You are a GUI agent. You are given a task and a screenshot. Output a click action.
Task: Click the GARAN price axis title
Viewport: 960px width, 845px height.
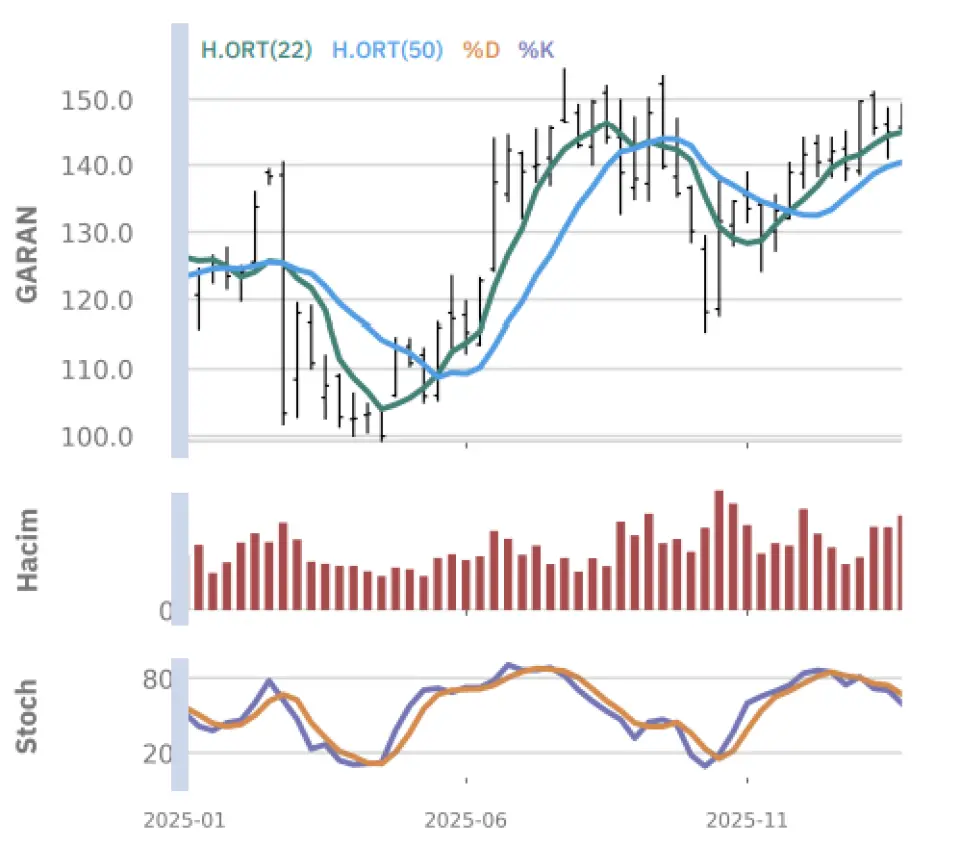27,254
